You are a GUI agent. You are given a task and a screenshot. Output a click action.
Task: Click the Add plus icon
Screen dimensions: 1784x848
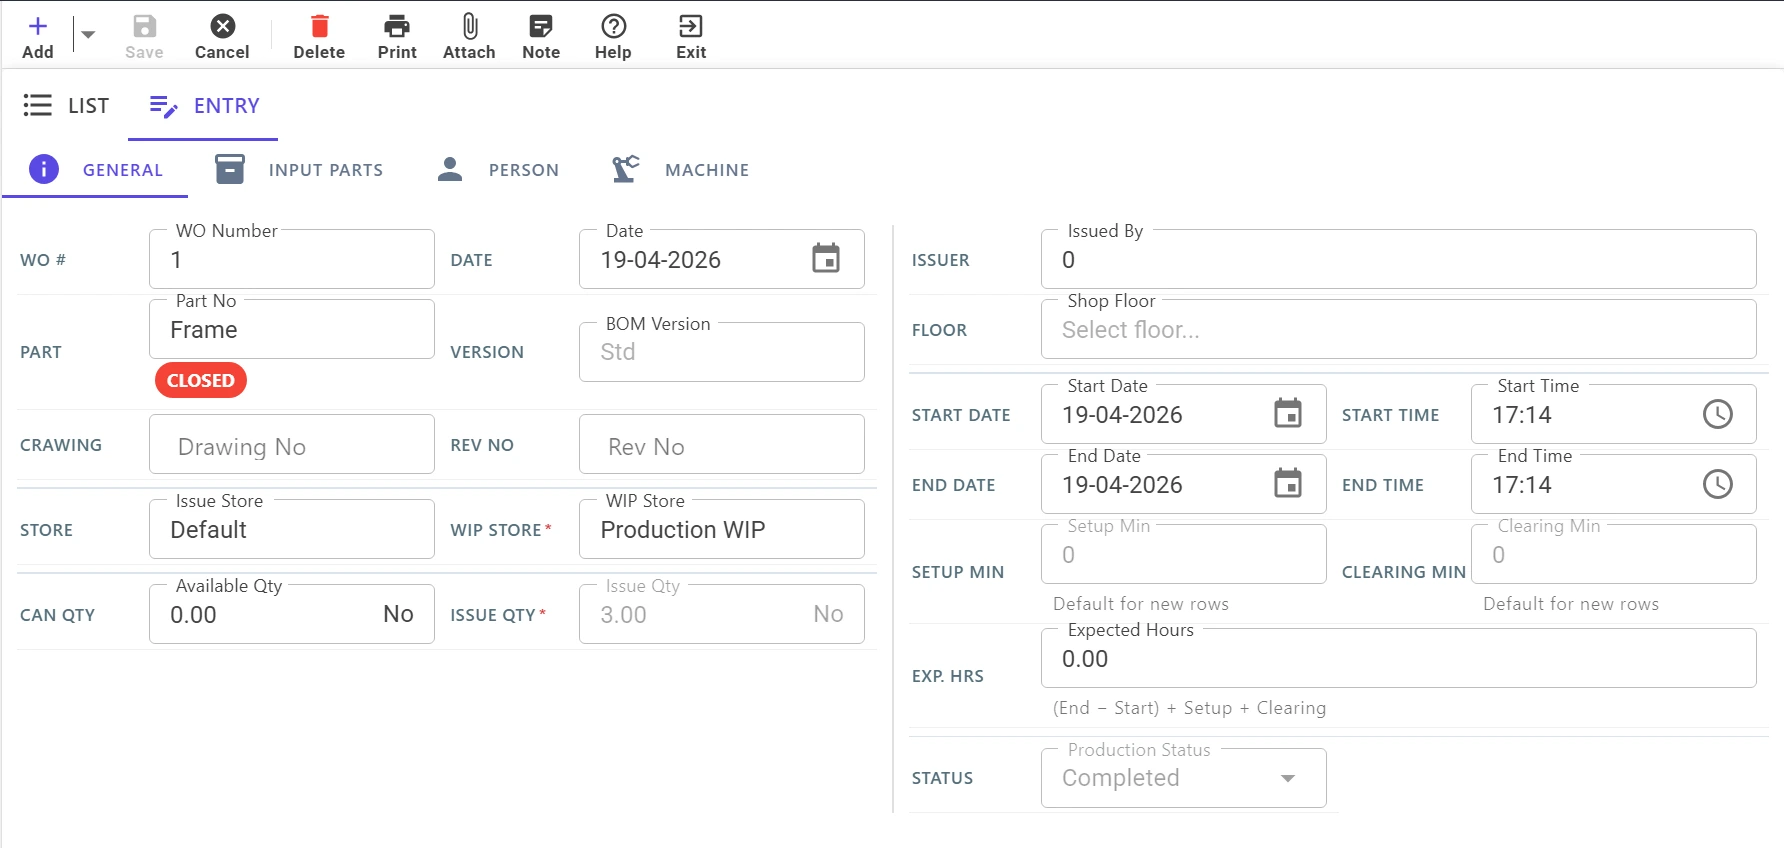[38, 26]
